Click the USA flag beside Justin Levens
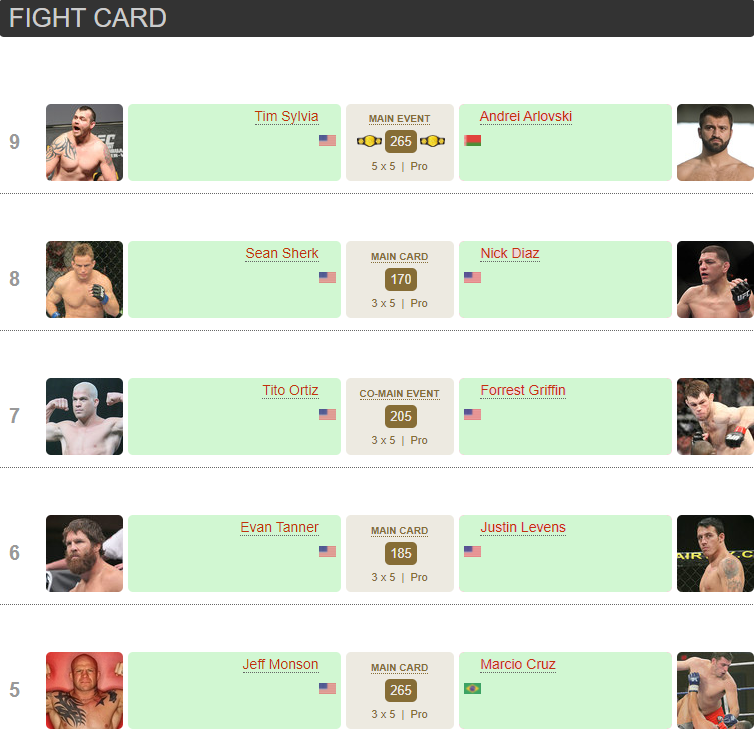This screenshot has width=754, height=739. [472, 552]
